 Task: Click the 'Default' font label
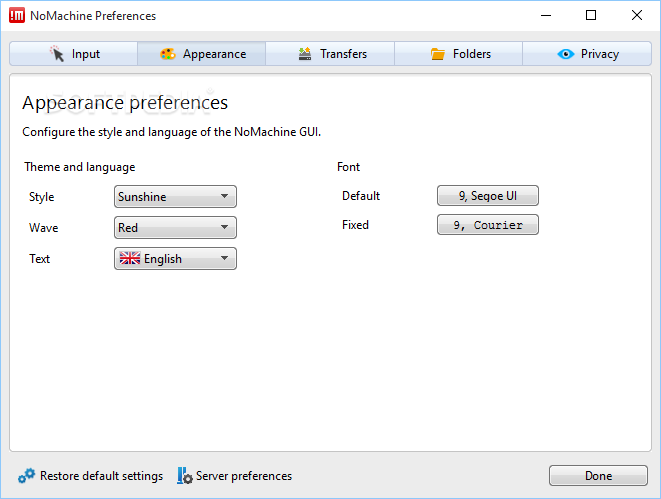pos(361,196)
